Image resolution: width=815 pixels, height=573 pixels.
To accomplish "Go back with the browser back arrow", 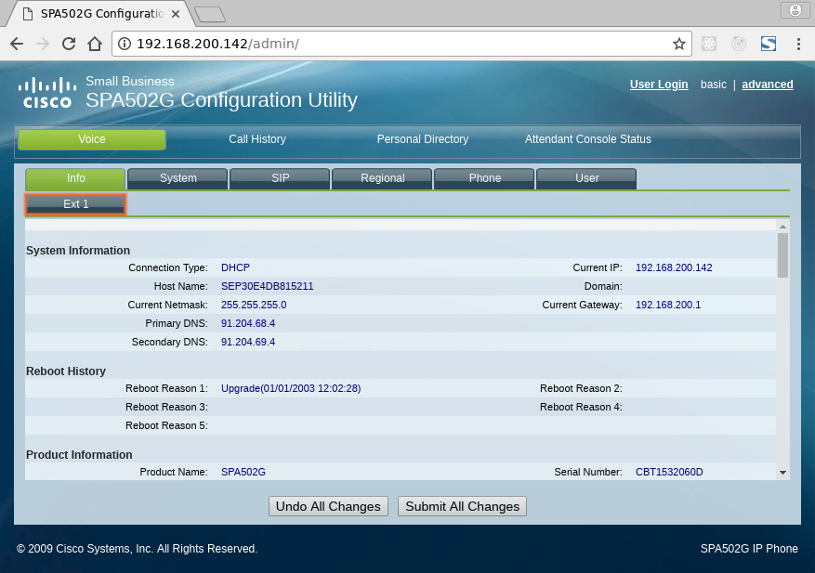I will 17,44.
